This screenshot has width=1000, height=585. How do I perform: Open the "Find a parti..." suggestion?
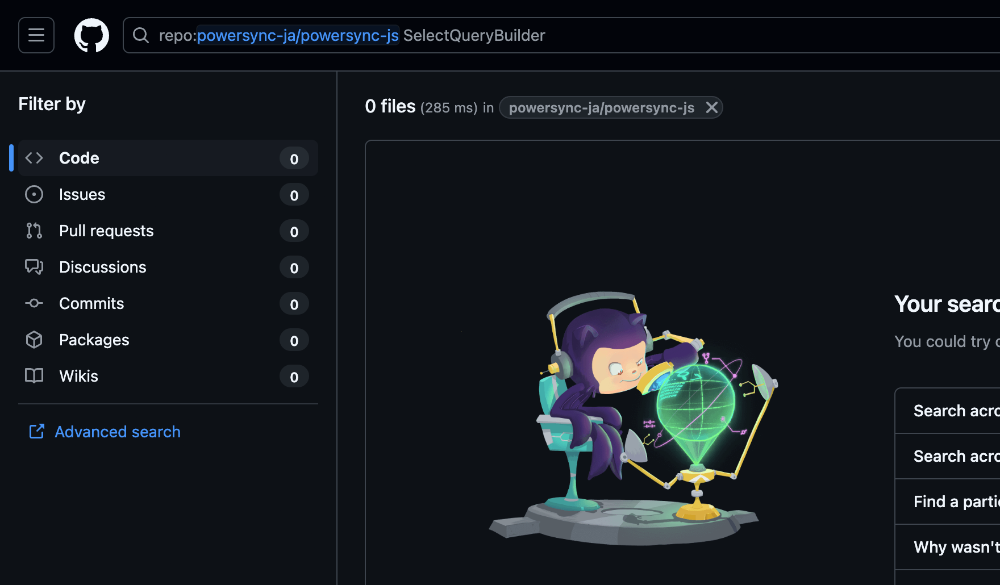(955, 502)
